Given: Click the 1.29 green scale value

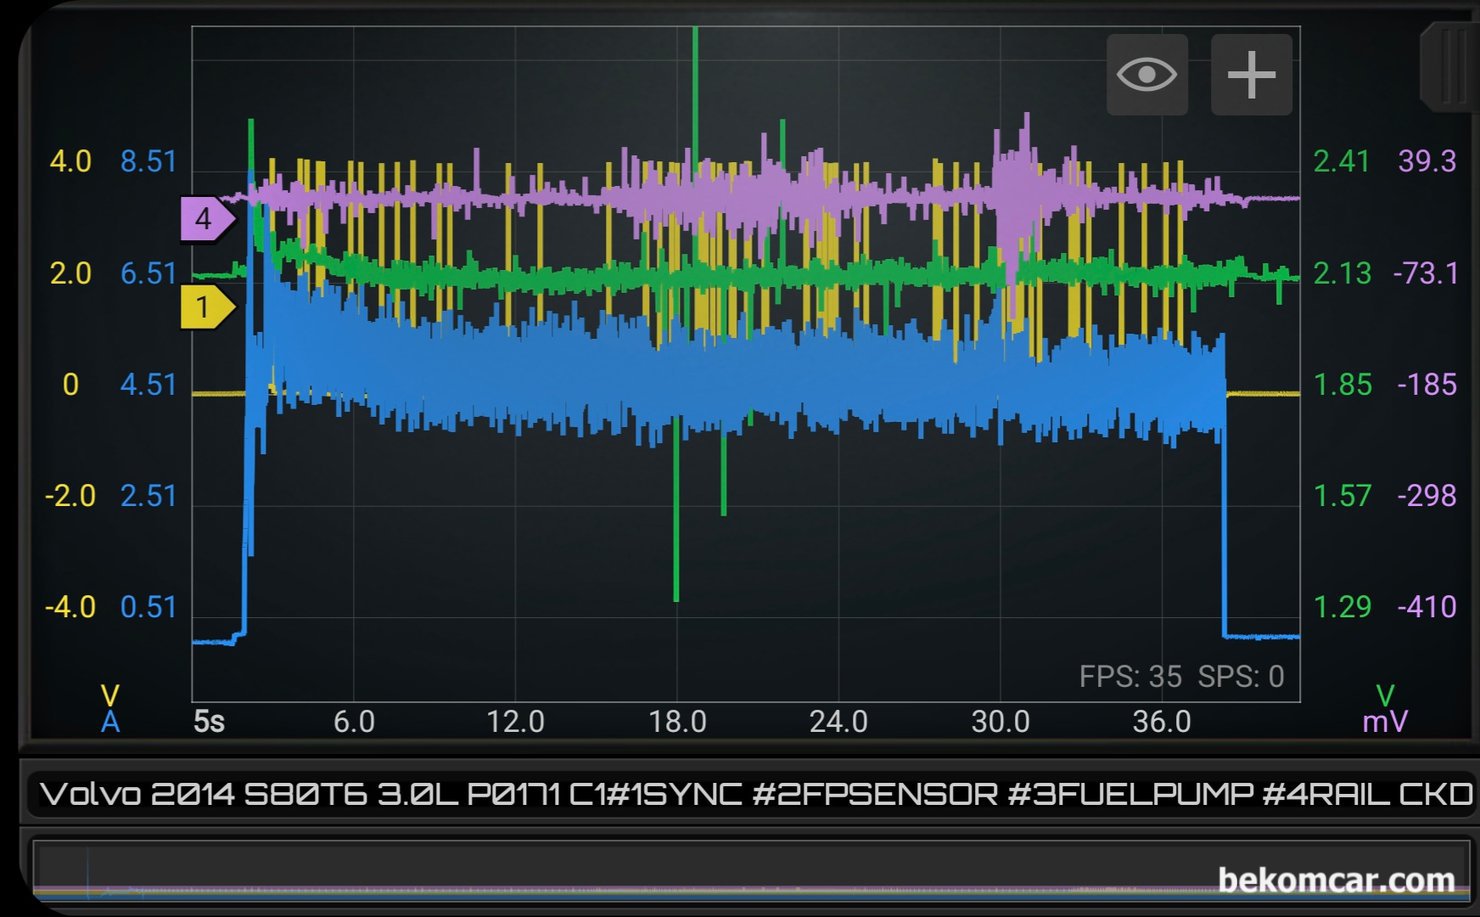Looking at the screenshot, I should coord(1341,607).
